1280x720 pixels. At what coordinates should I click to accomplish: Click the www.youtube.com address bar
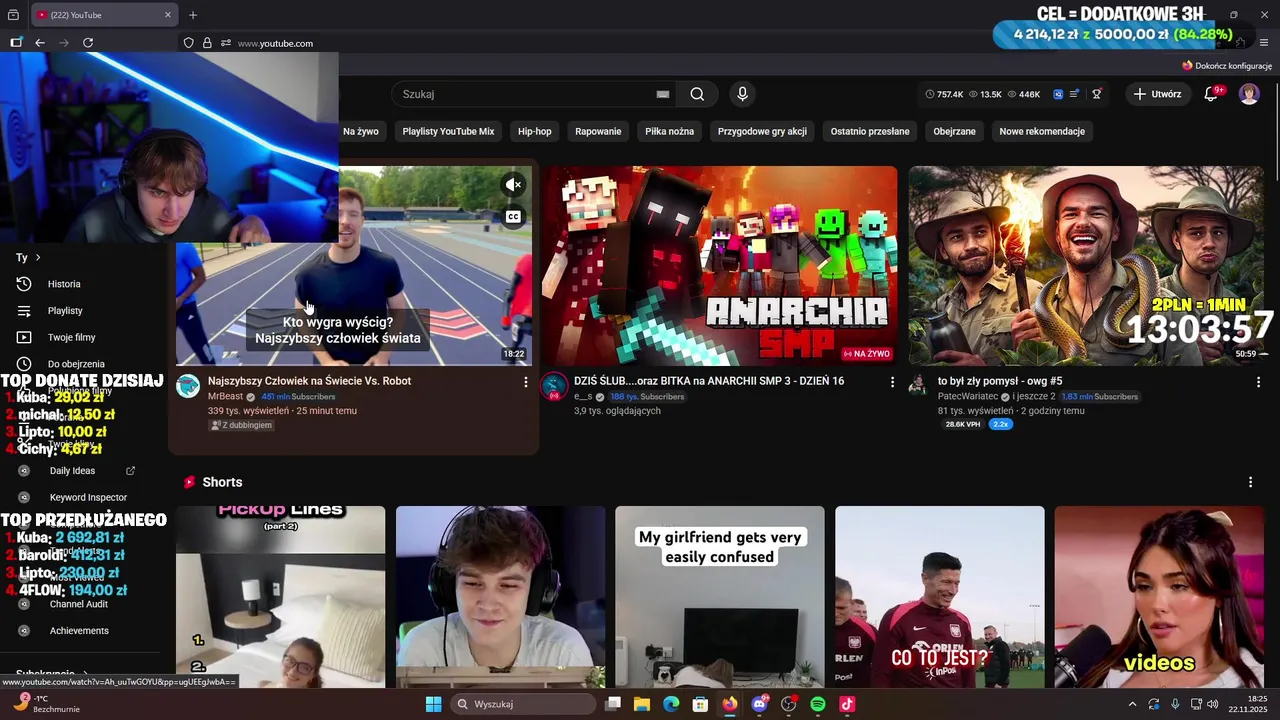point(275,43)
